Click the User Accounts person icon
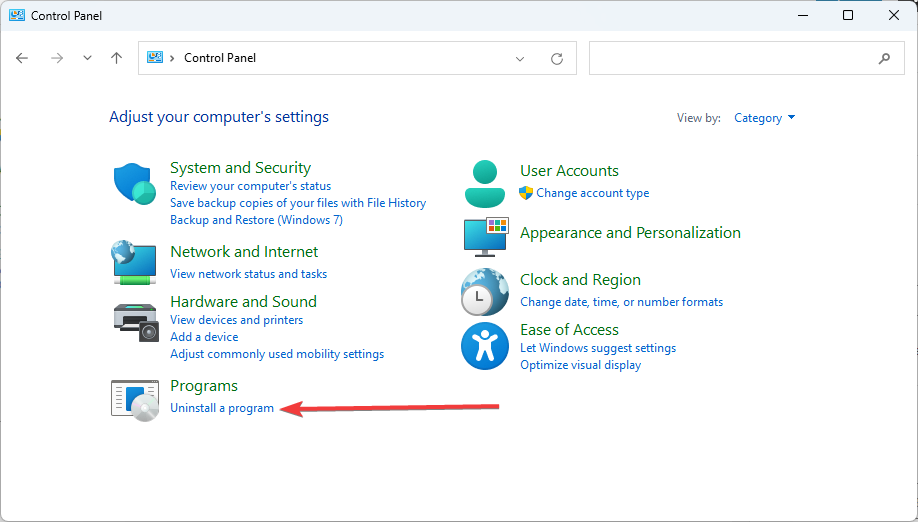 coord(485,184)
